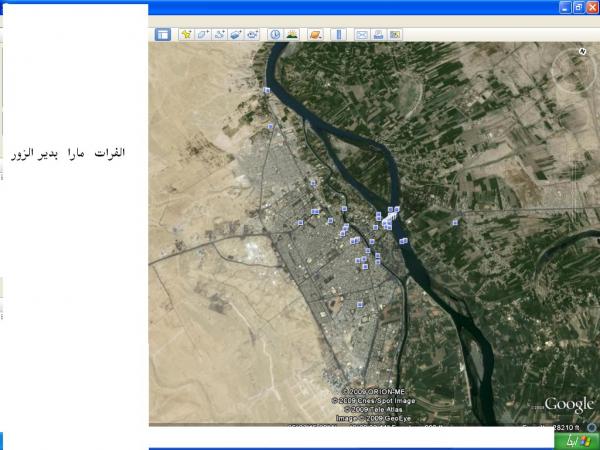Toggle the sidebar panel button
Screen dimensions: 600x450
pyautogui.click(x=163, y=34)
